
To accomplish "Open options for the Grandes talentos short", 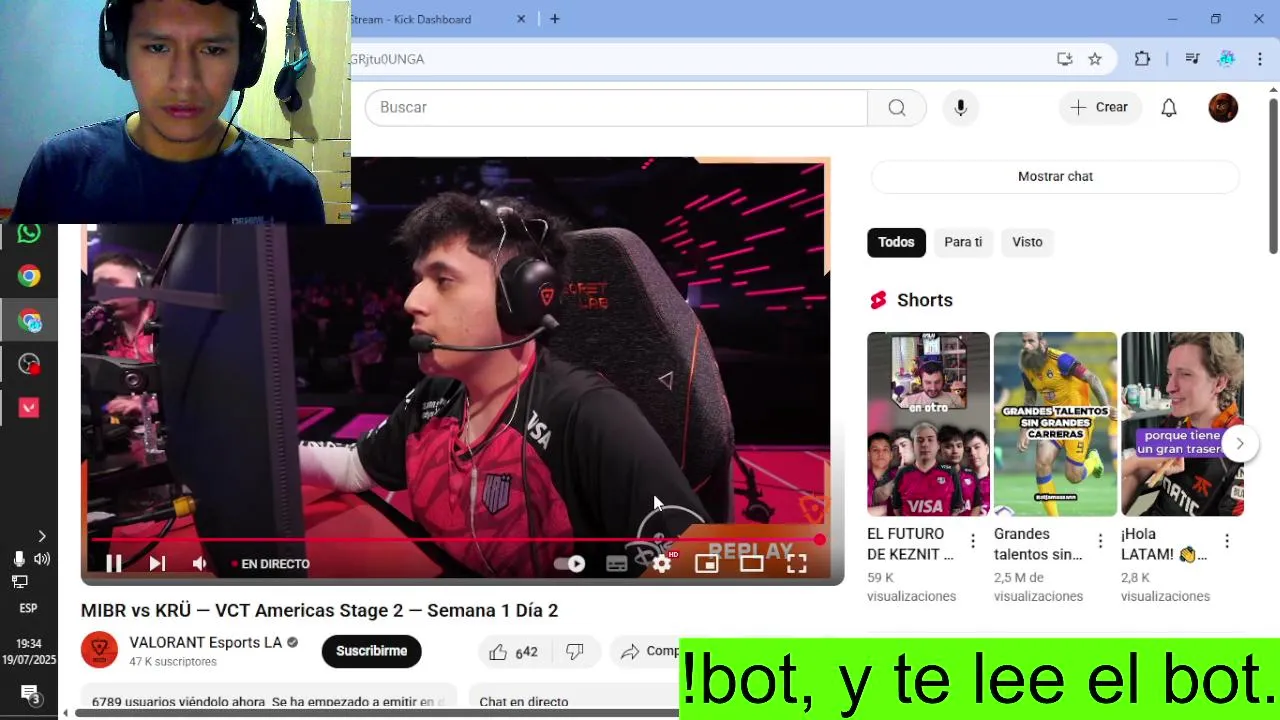I will tap(1100, 542).
